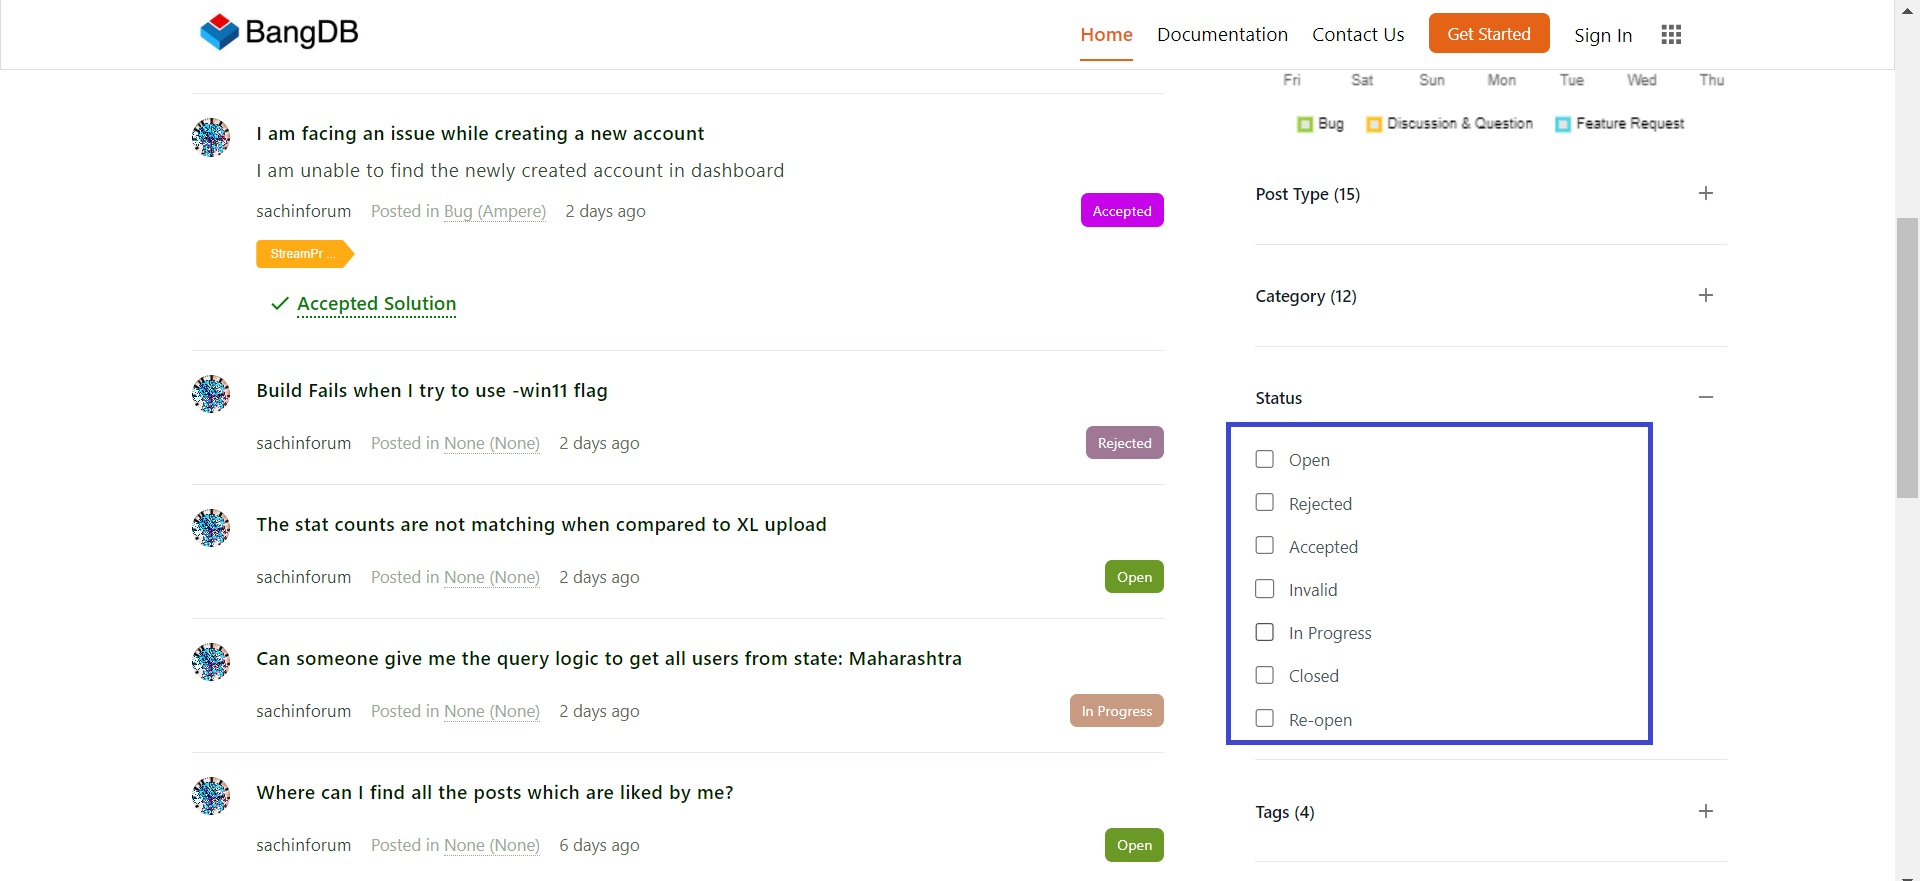The image size is (1920, 881).
Task: Click sachinforum author on Build Fails post
Action: pyautogui.click(x=304, y=443)
